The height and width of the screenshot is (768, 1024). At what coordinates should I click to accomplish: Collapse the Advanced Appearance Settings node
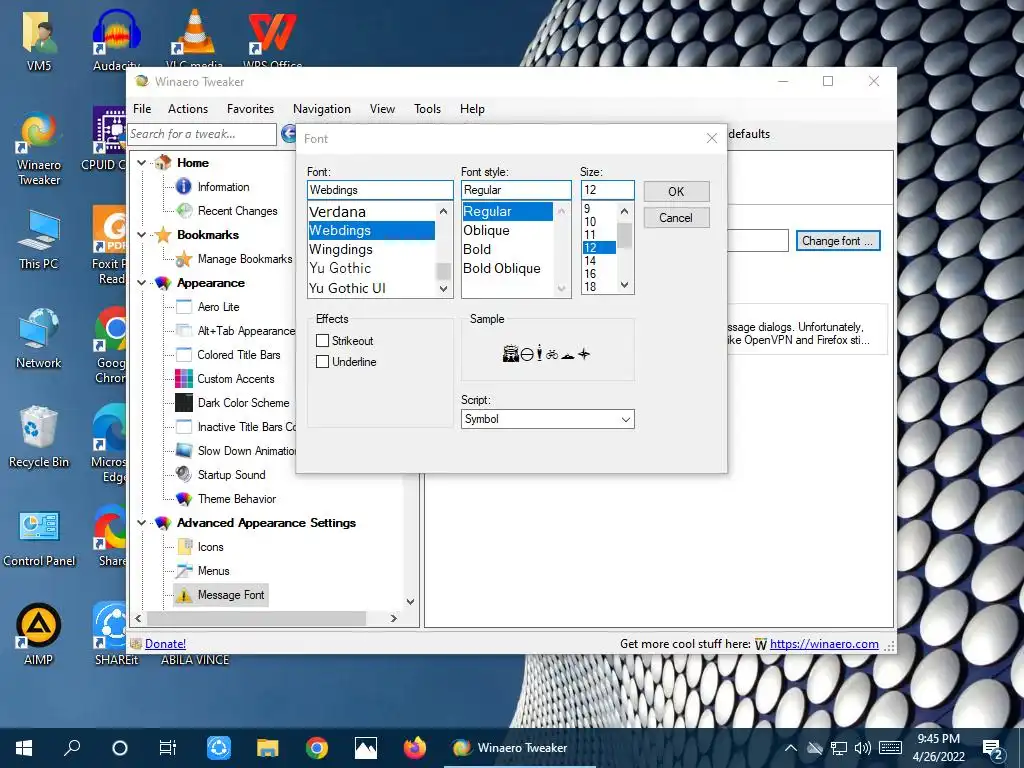point(142,522)
